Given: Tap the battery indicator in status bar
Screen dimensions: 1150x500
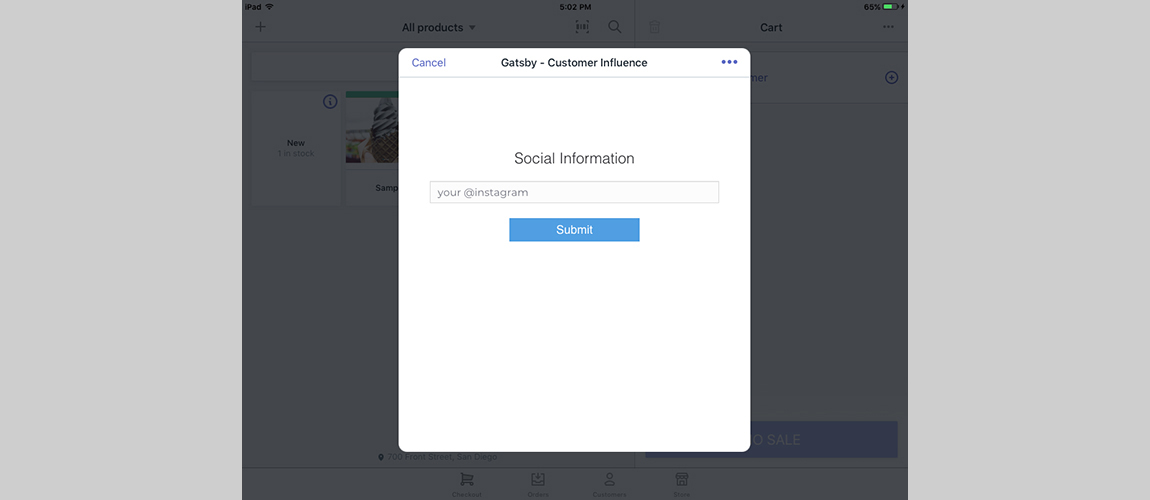Looking at the screenshot, I should click(890, 7).
